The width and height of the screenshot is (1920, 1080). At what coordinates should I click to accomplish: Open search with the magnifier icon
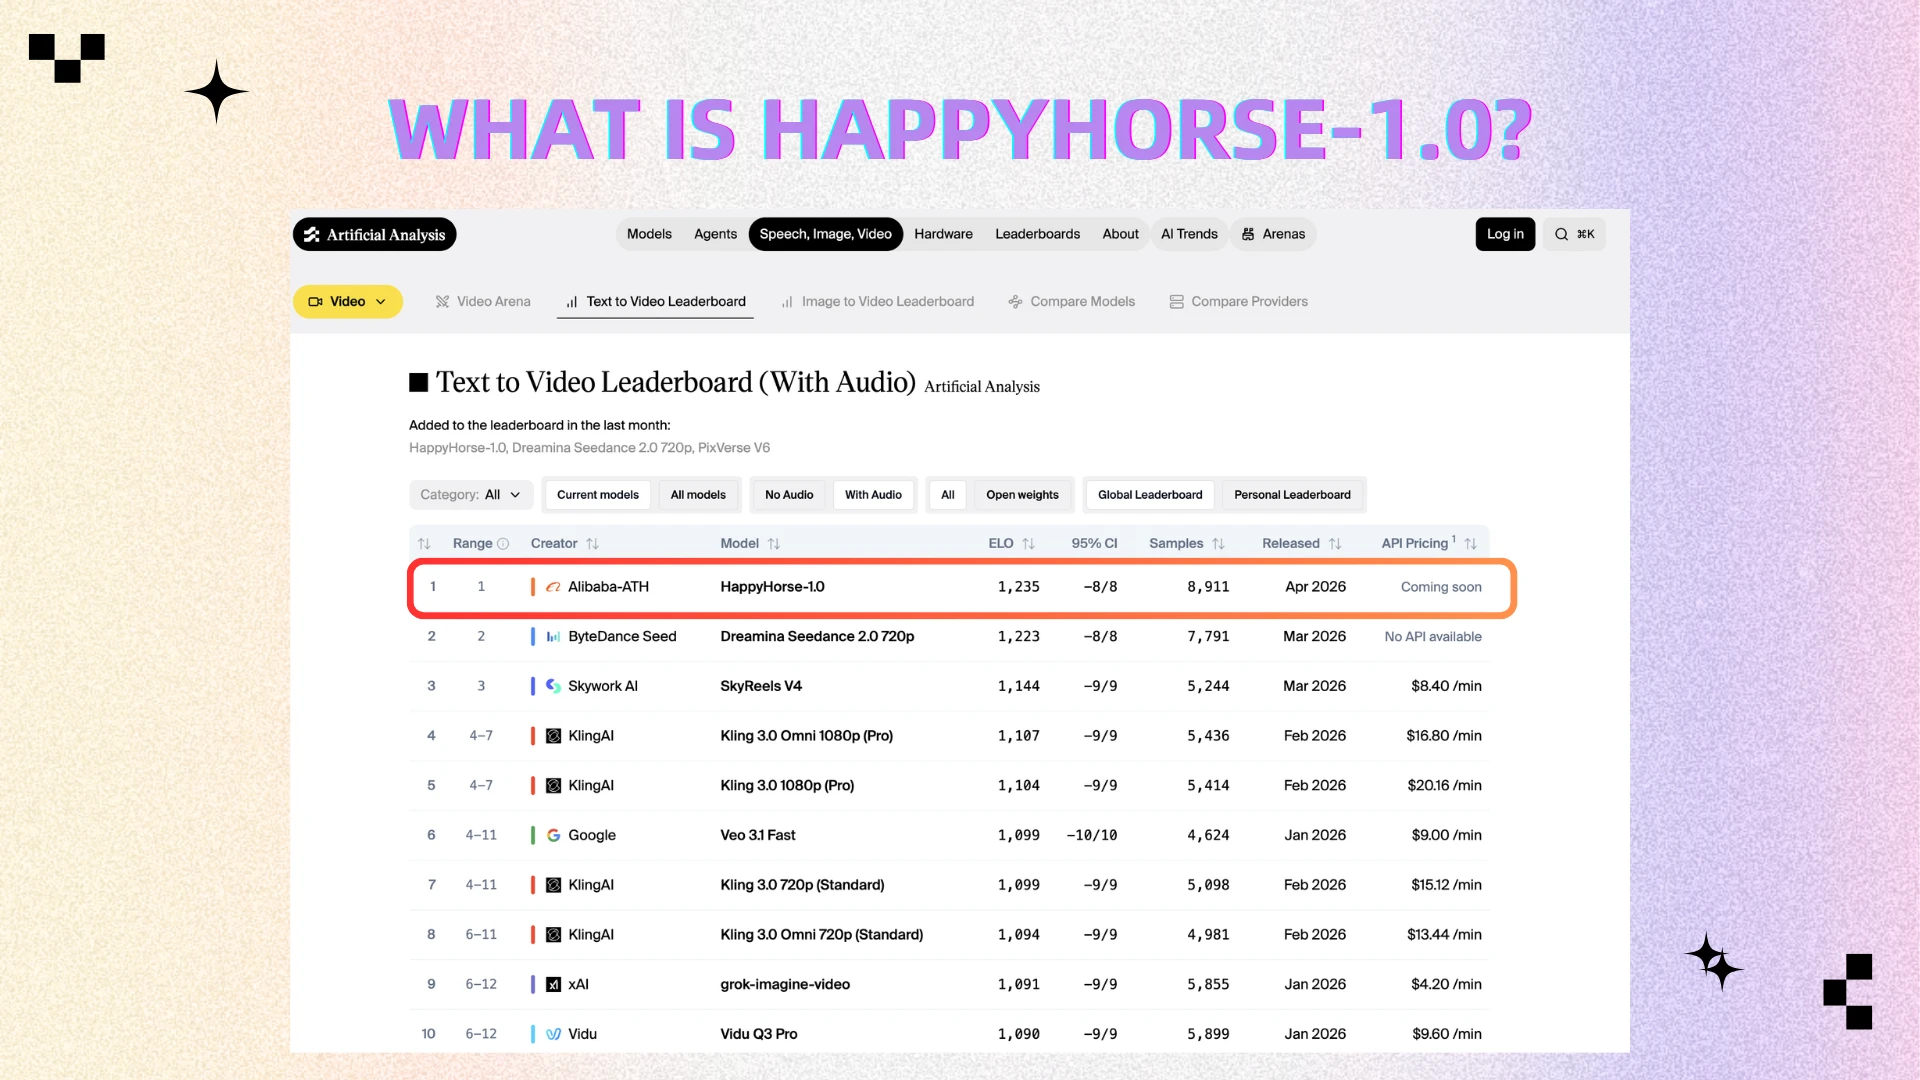(1562, 234)
